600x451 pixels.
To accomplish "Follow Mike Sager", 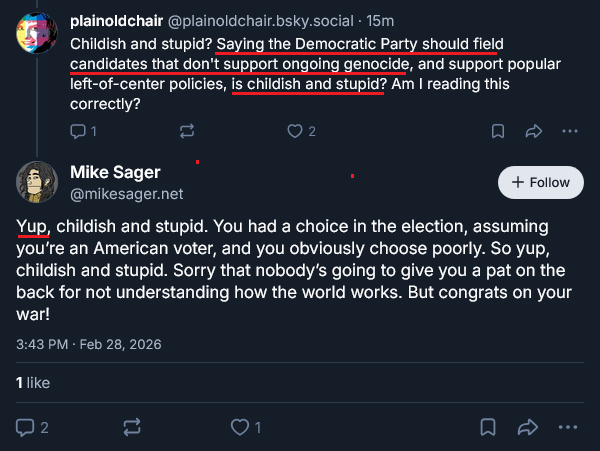I will click(x=540, y=182).
